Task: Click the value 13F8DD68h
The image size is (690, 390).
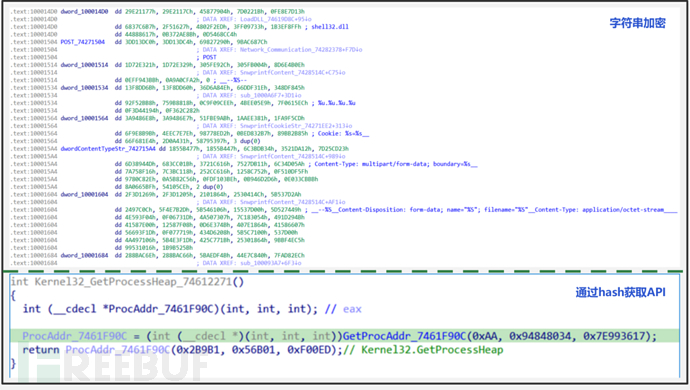Action: 140,88
